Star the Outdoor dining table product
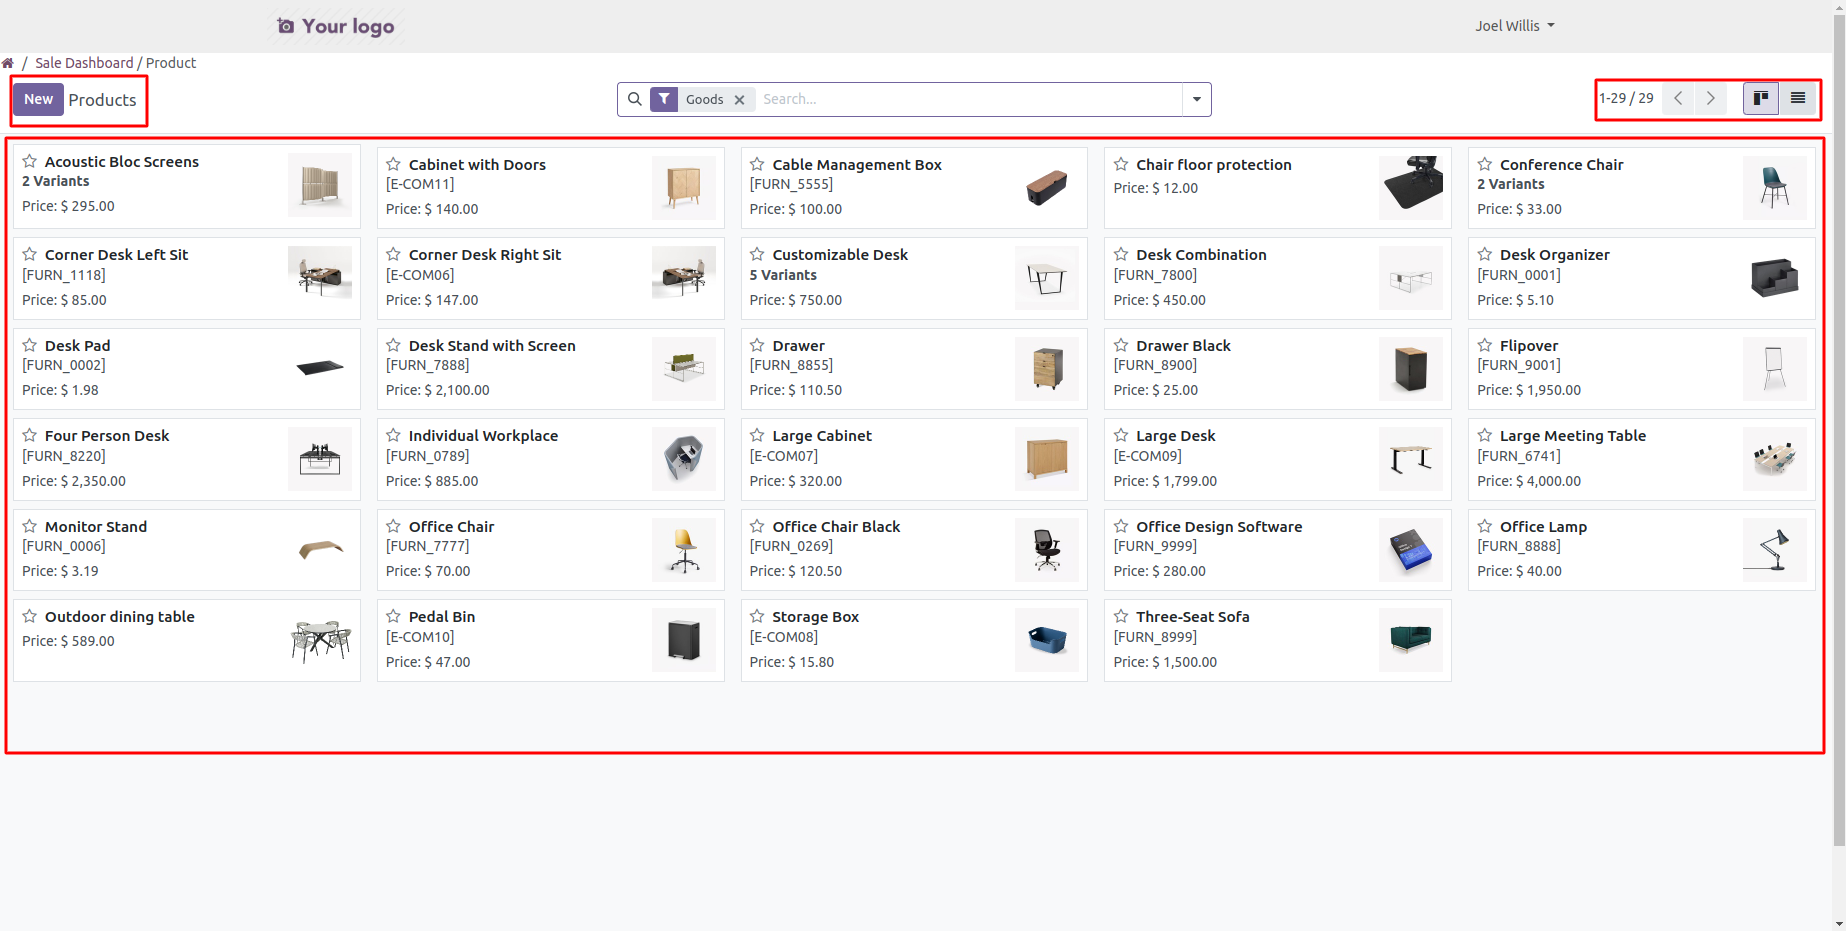Screen dimensions: 1846x931 30,616
